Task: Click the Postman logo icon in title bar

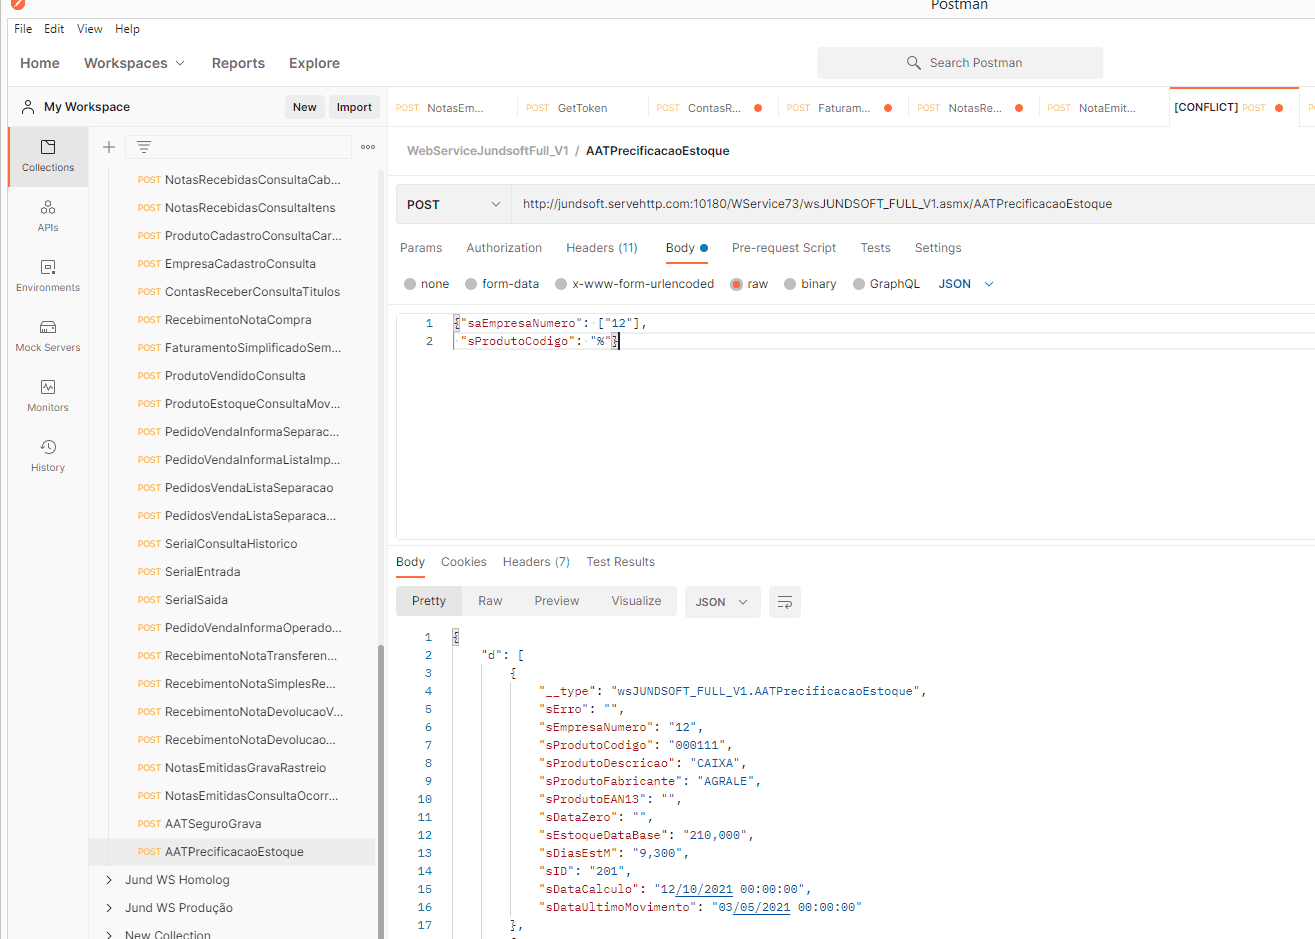Action: pyautogui.click(x=17, y=4)
